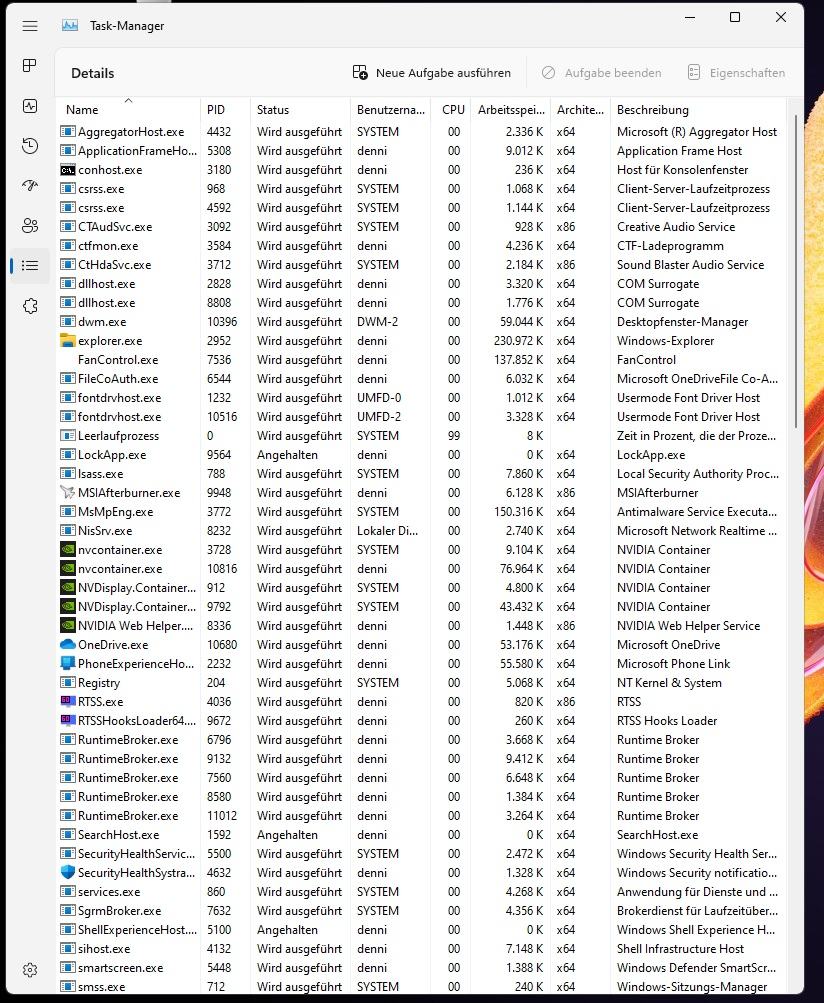Sort by the Name column header
This screenshot has width=824, height=1003.
pyautogui.click(x=128, y=109)
